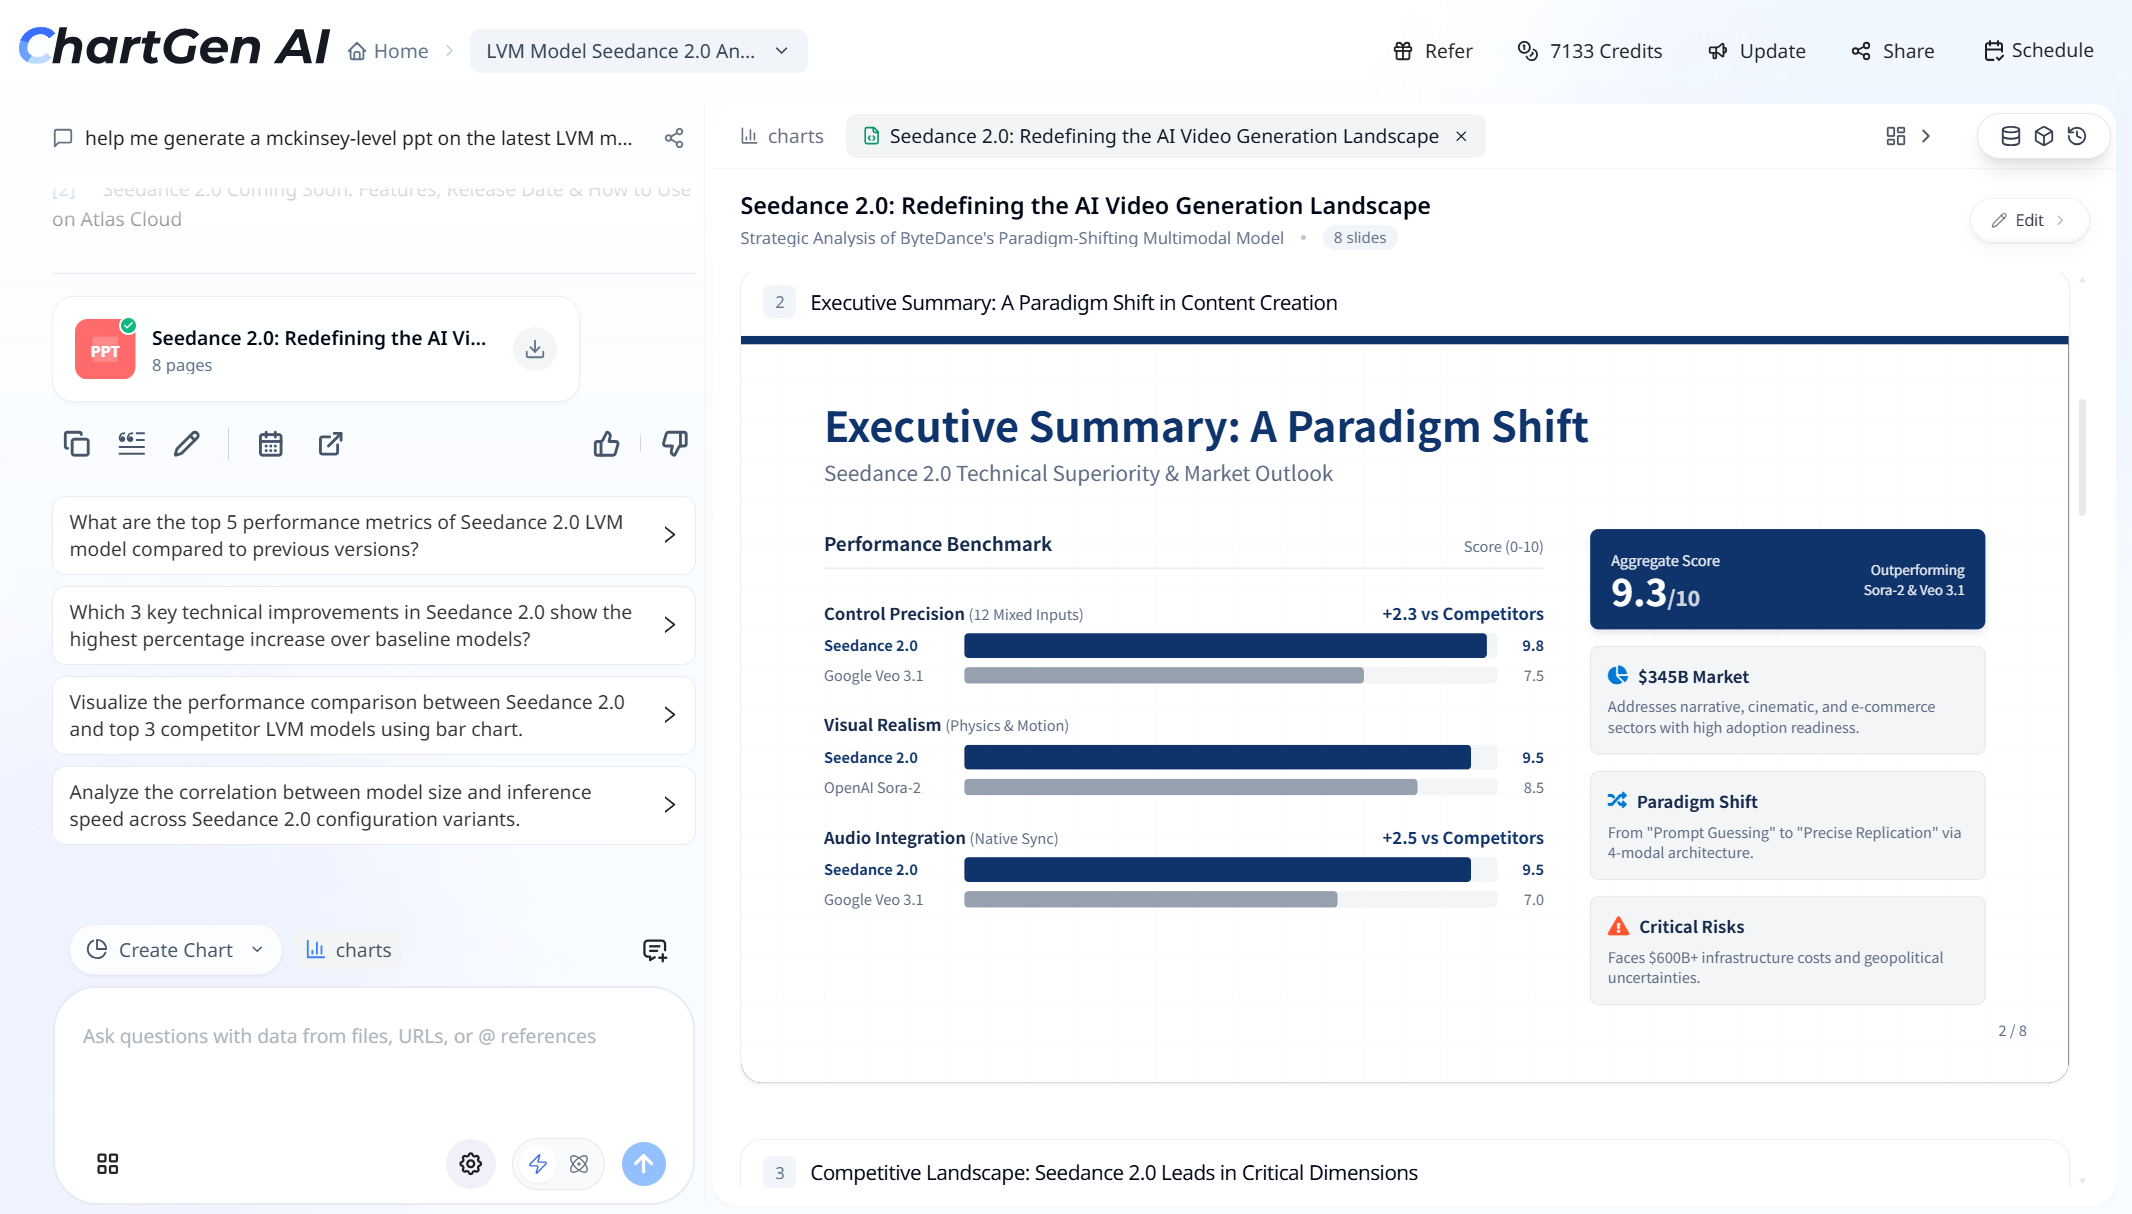The image size is (2132, 1214).
Task: Click the $345B Market pie icon
Action: click(x=1618, y=676)
